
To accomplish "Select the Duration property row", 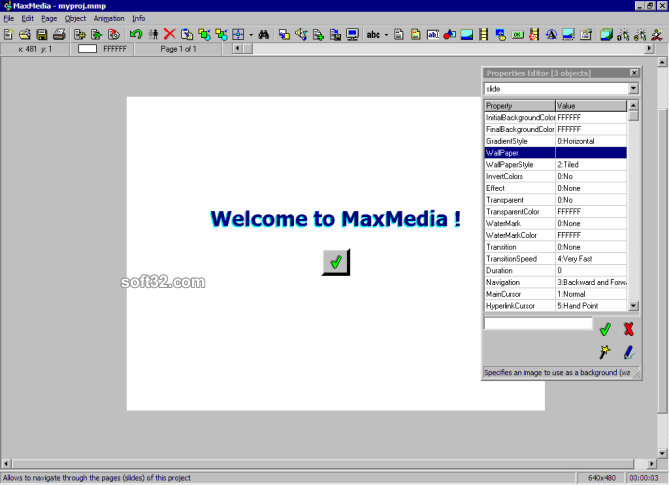I will pos(556,270).
